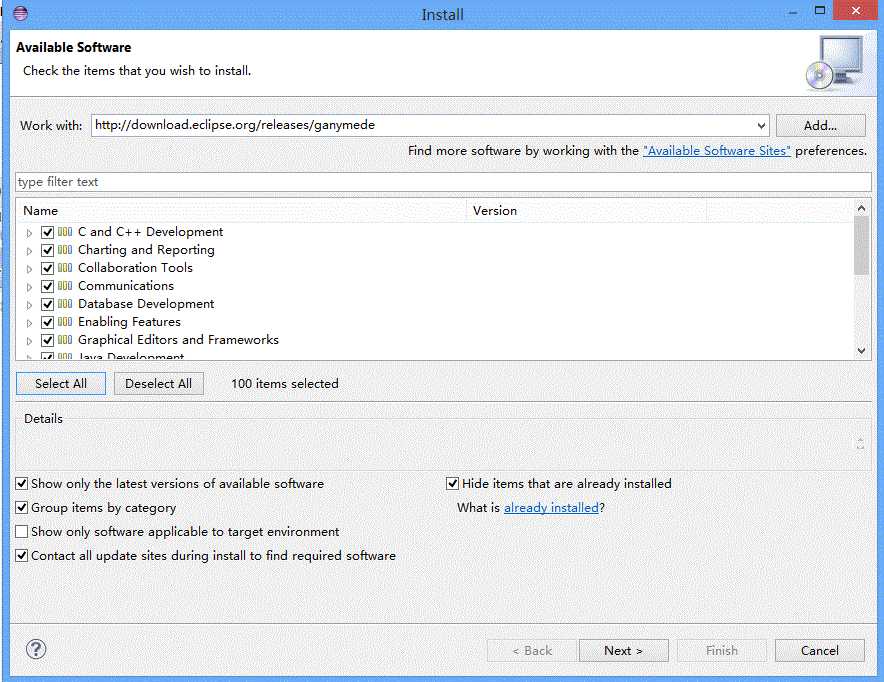Select Graphical Editors and Frameworks row text
Image resolution: width=884 pixels, height=682 pixels.
[178, 340]
